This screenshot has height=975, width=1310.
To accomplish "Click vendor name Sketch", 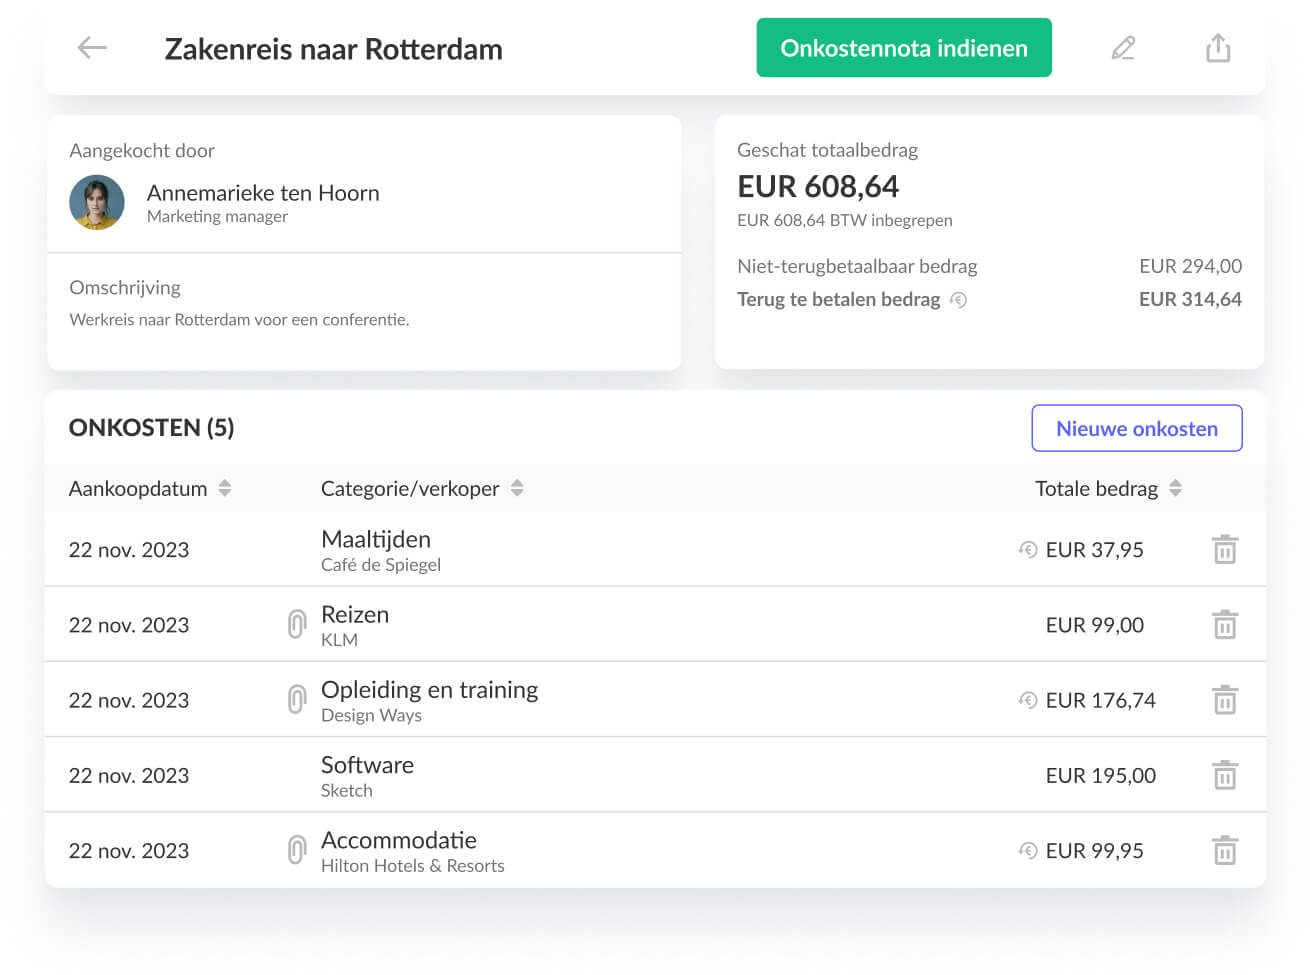I will tap(347, 790).
